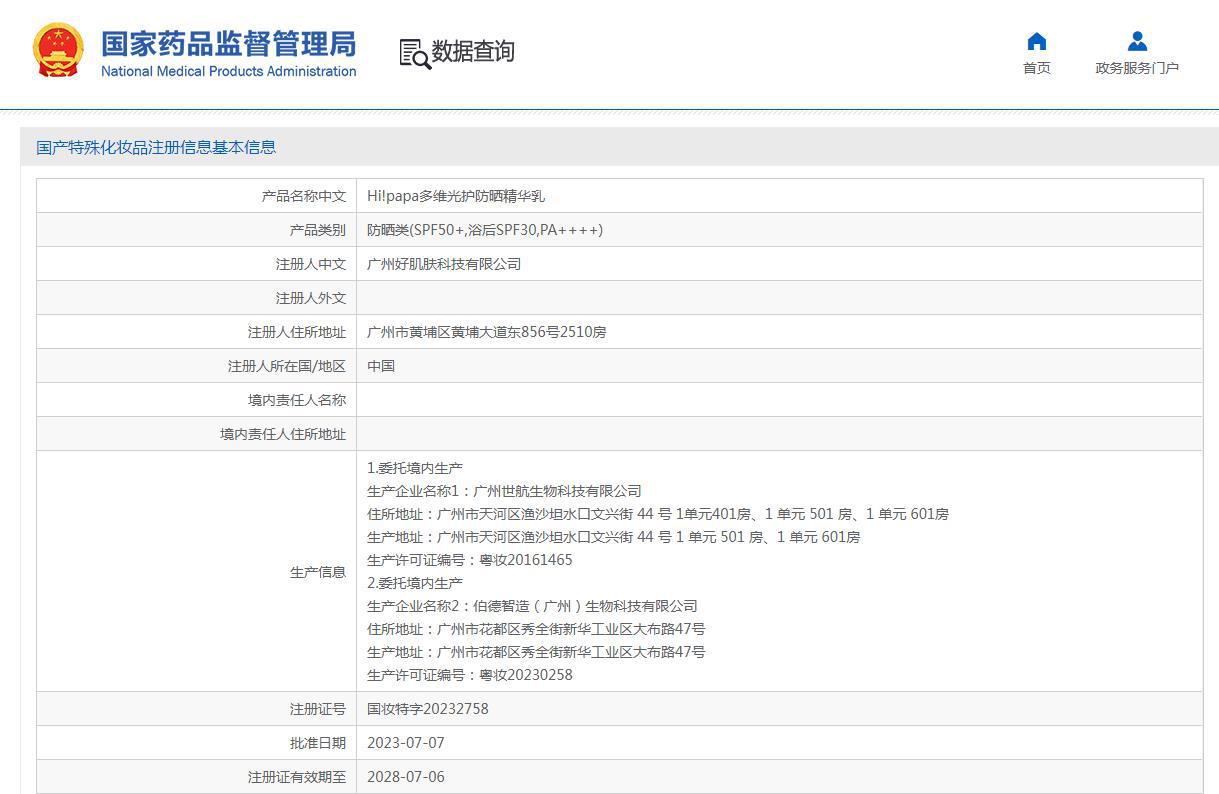Click the line 2.委托境内生产
This screenshot has width=1219, height=794.
pyautogui.click(x=415, y=583)
